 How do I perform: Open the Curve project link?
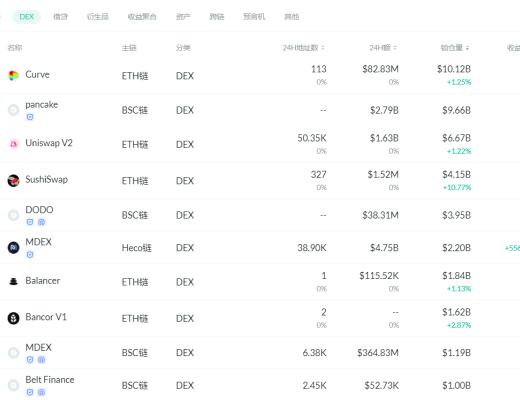click(37, 75)
